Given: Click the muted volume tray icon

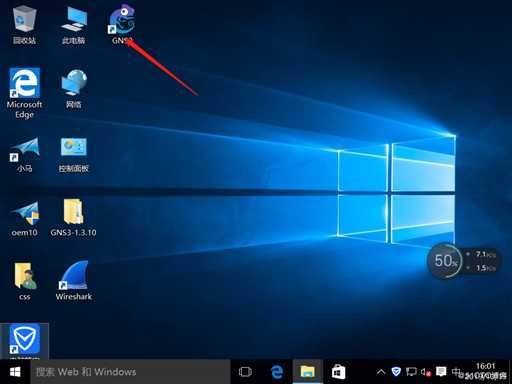Looking at the screenshot, I should tap(426, 372).
